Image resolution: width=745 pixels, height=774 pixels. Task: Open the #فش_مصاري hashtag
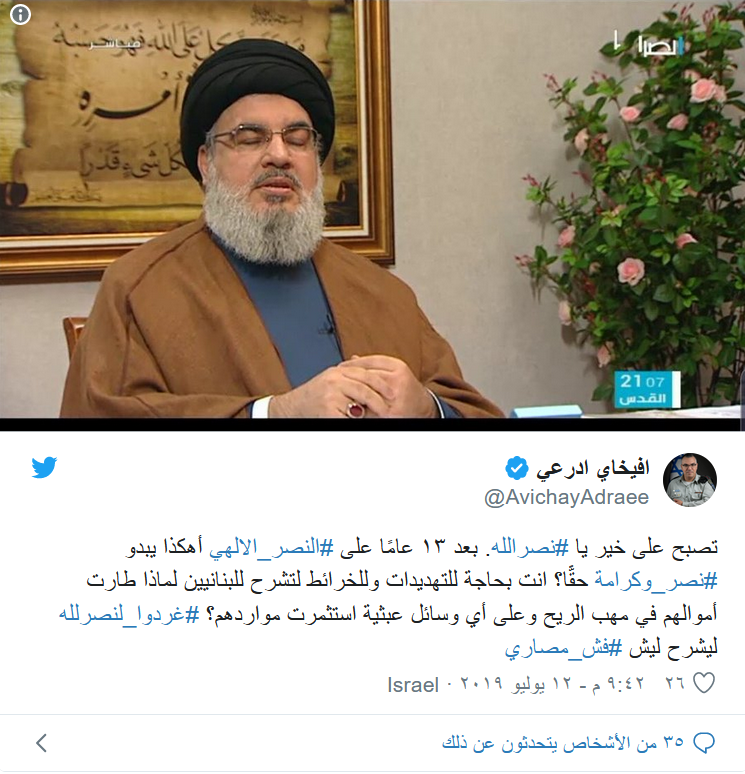click(x=563, y=649)
